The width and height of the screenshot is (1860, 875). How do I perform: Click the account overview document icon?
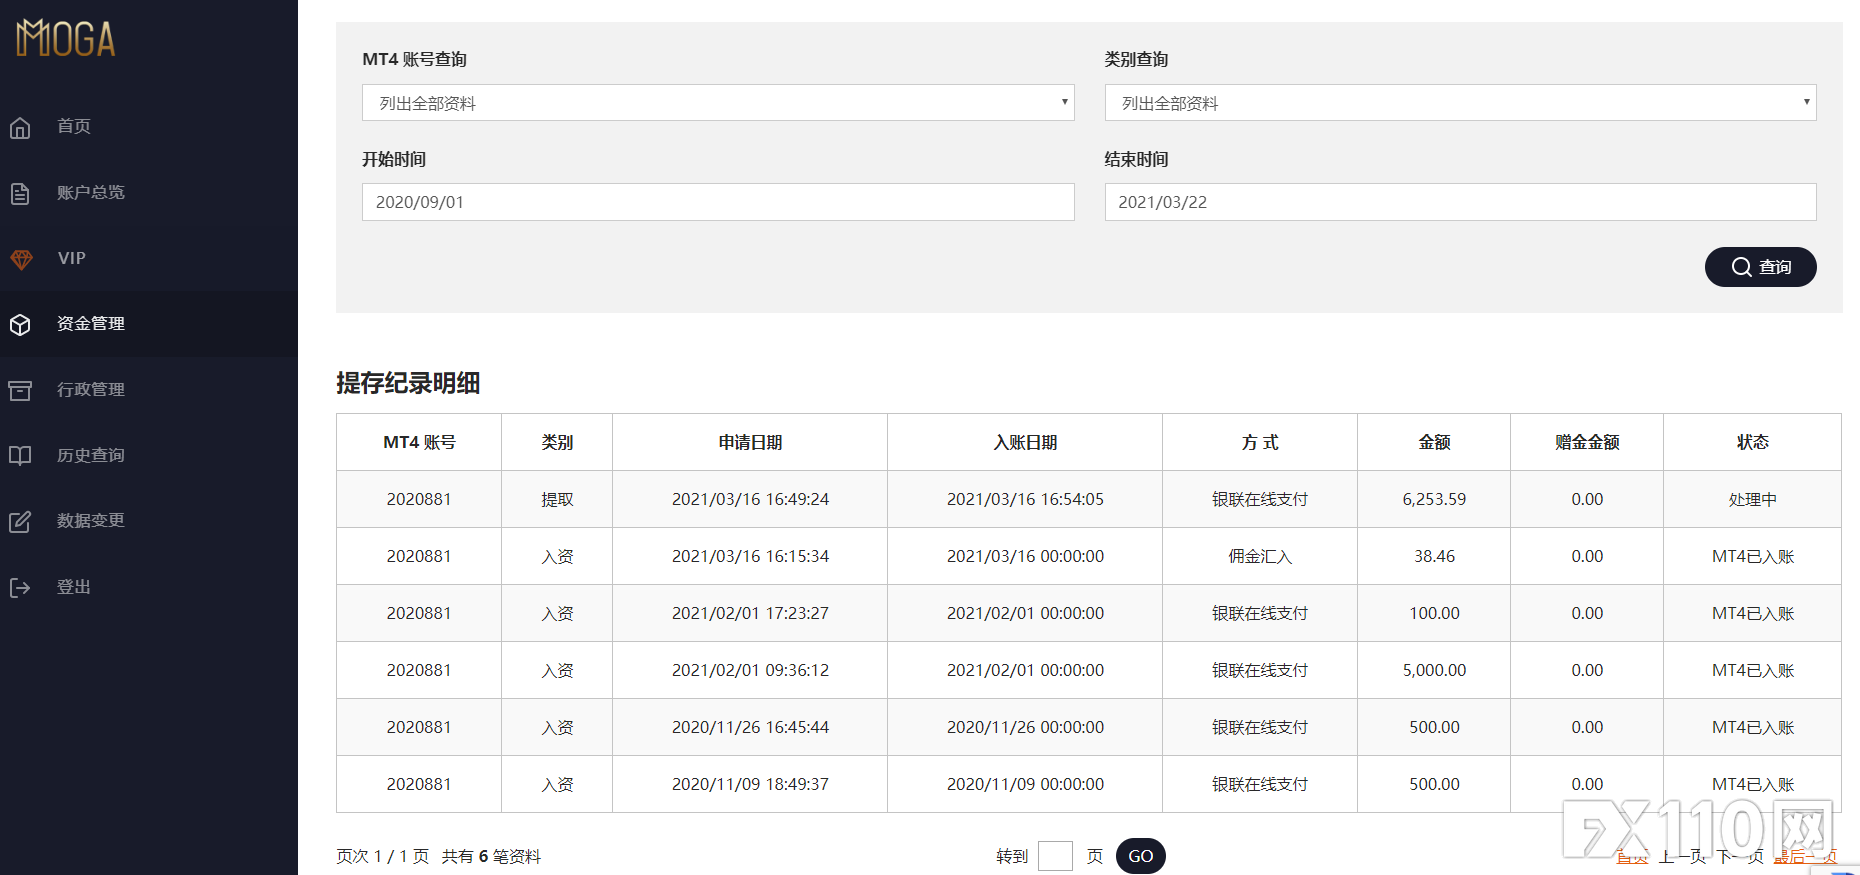(20, 193)
